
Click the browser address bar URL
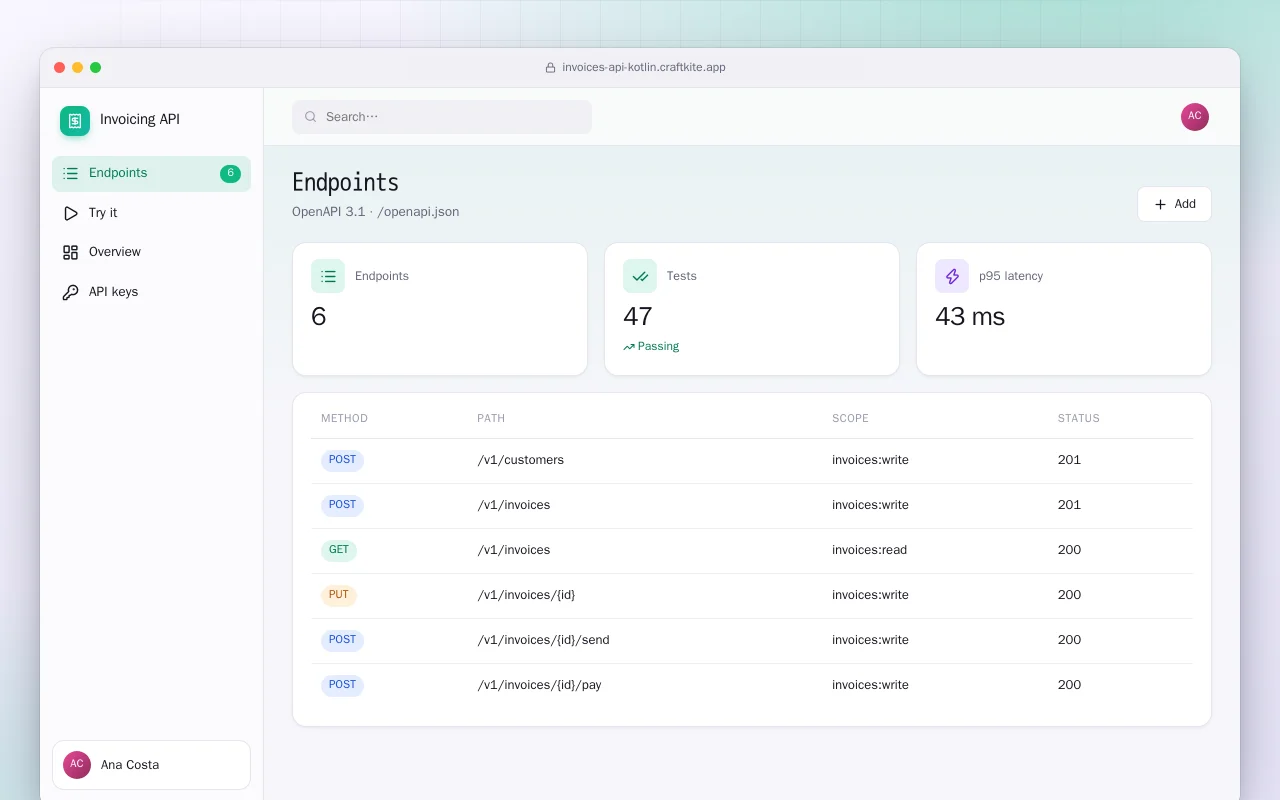pyautogui.click(x=644, y=68)
